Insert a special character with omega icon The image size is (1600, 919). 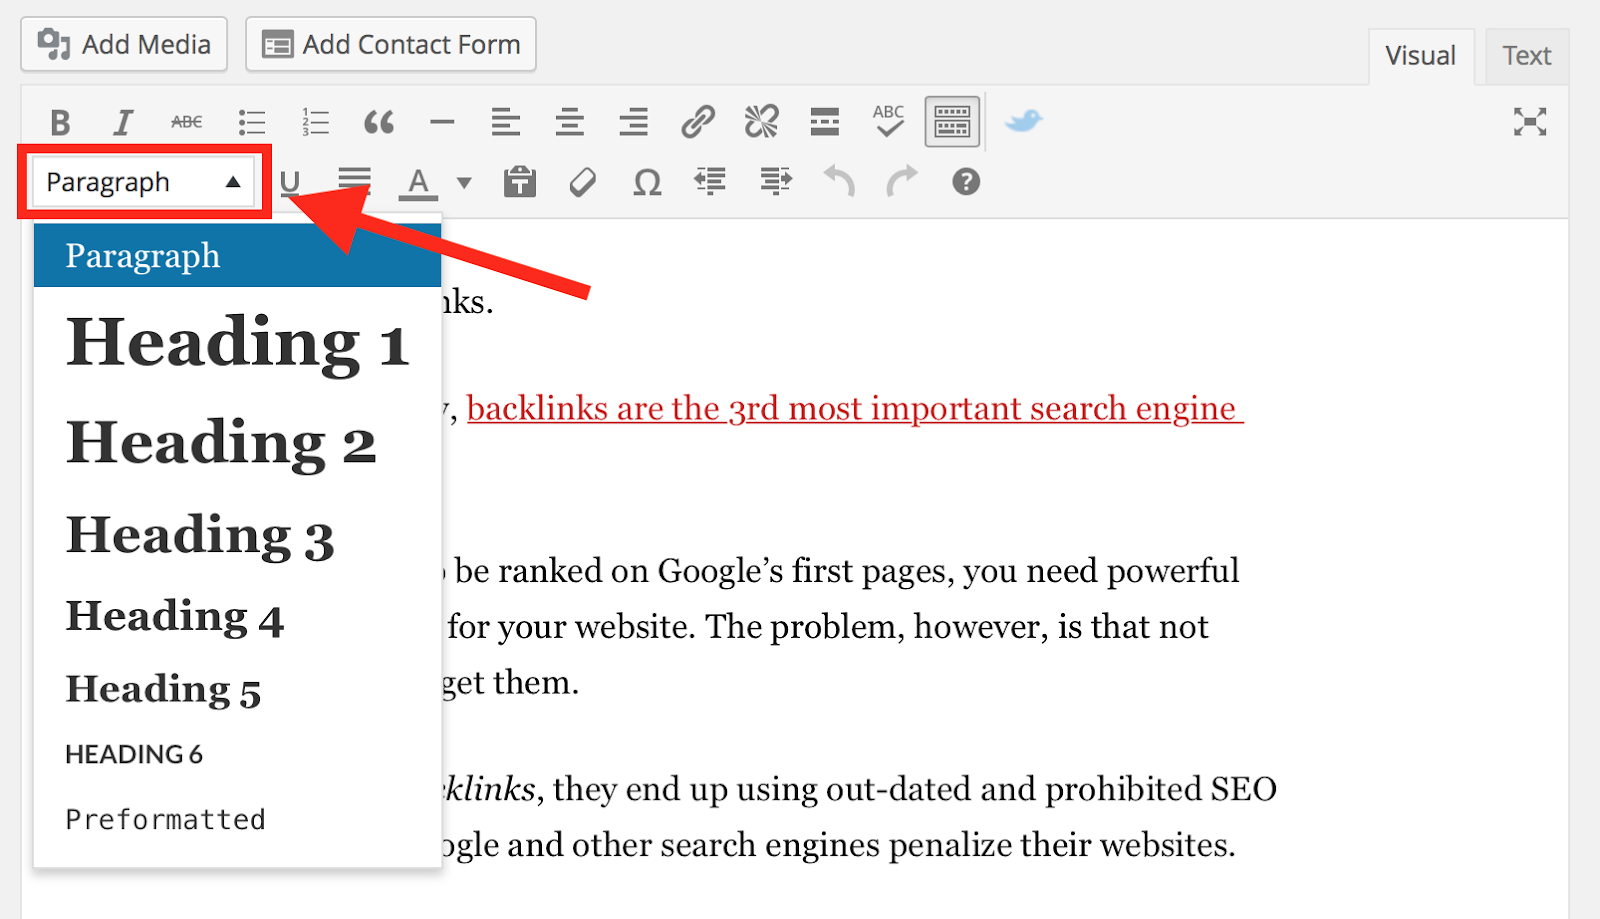tap(645, 181)
